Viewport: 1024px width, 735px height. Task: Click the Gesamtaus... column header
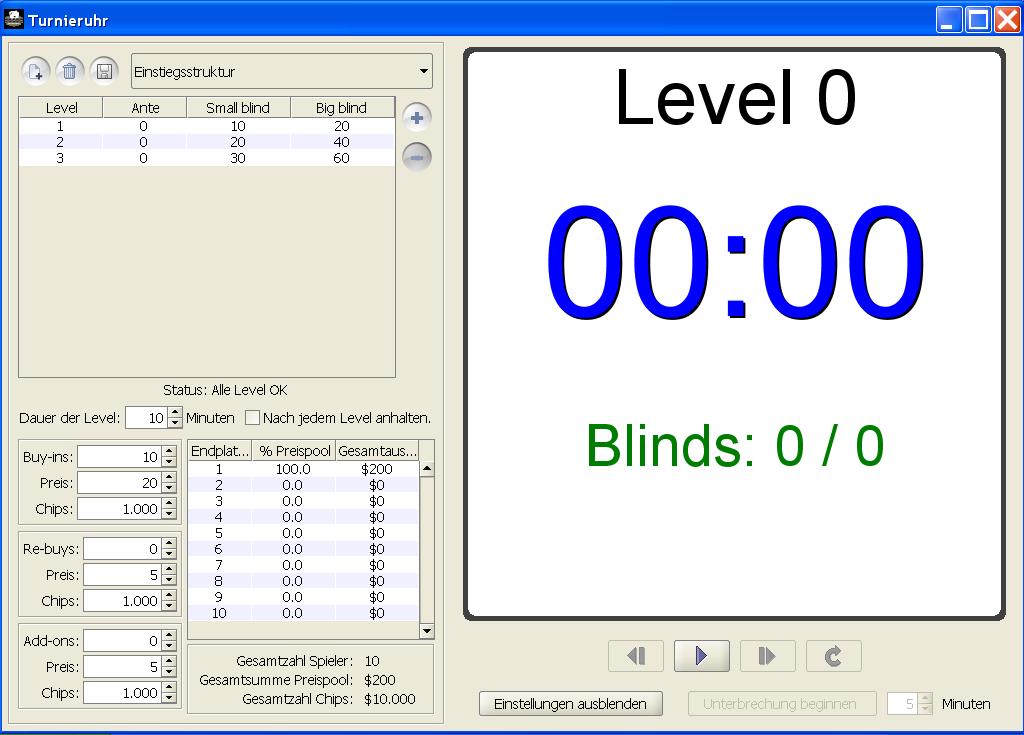click(377, 451)
